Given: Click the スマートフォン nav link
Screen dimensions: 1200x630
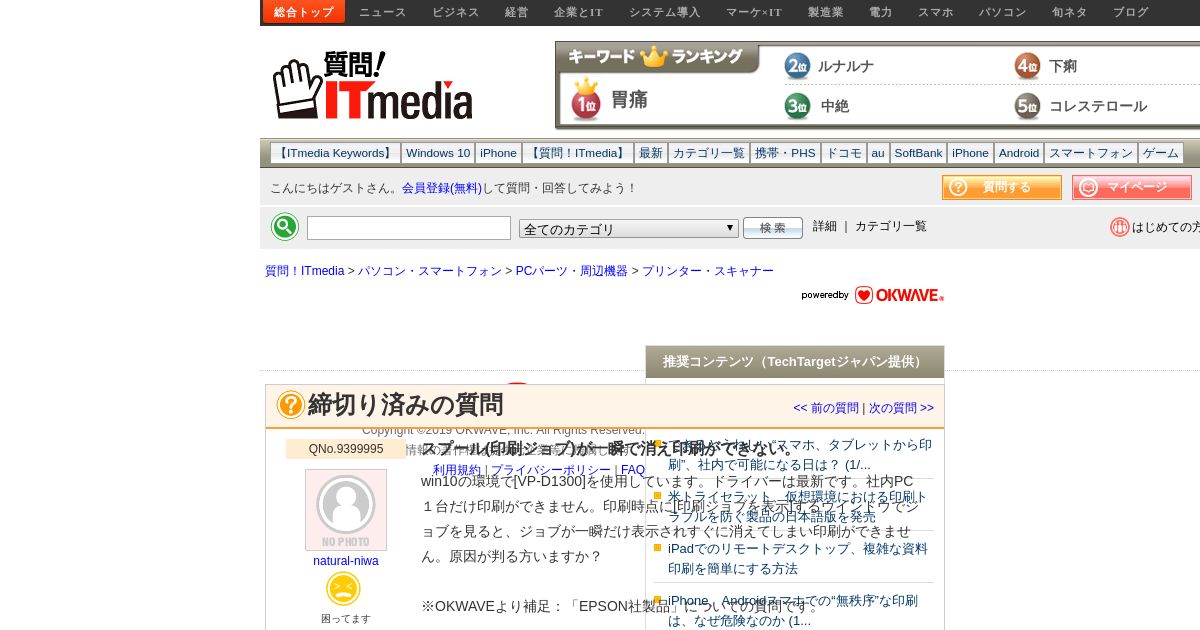Looking at the screenshot, I should 1091,153.
